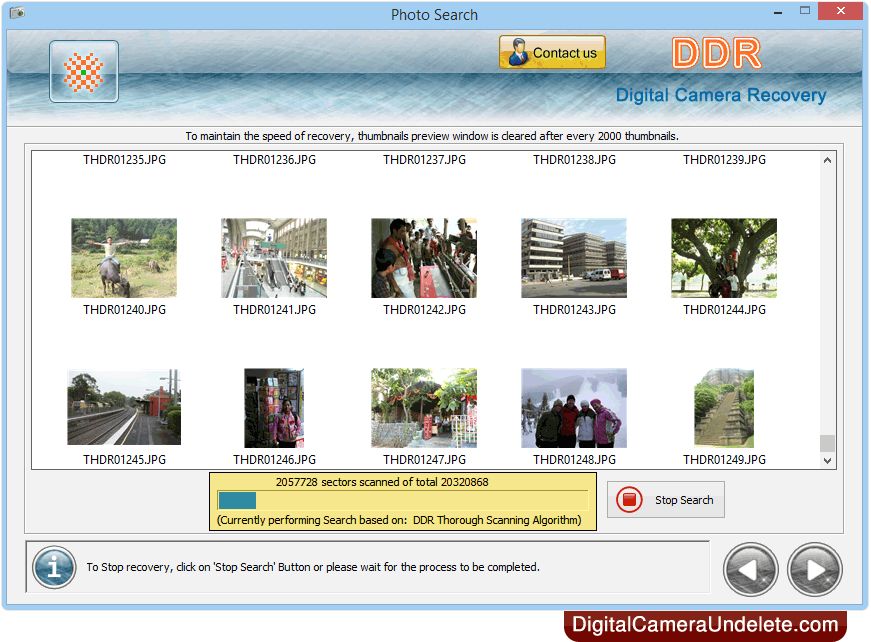Go to the previous step arrow
Screen dimensions: 871x642
coord(750,570)
